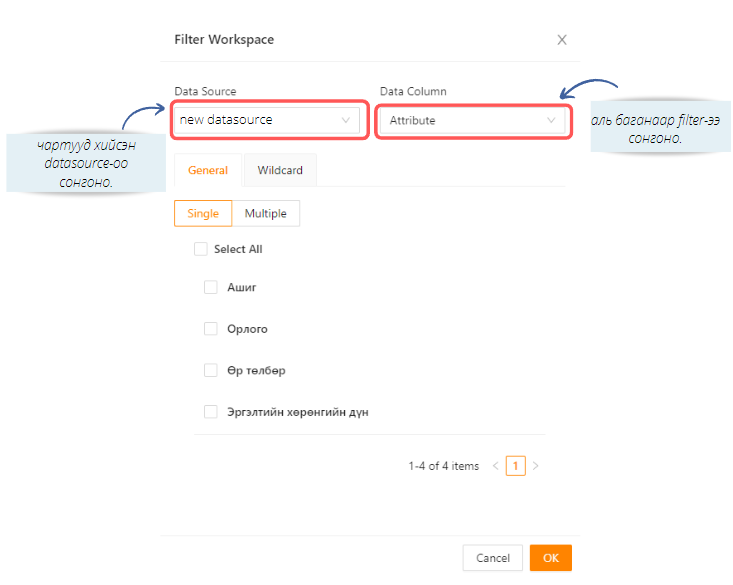Image resolution: width=733 pixels, height=585 pixels.
Task: Check the Select All checkbox
Action: [x=201, y=249]
